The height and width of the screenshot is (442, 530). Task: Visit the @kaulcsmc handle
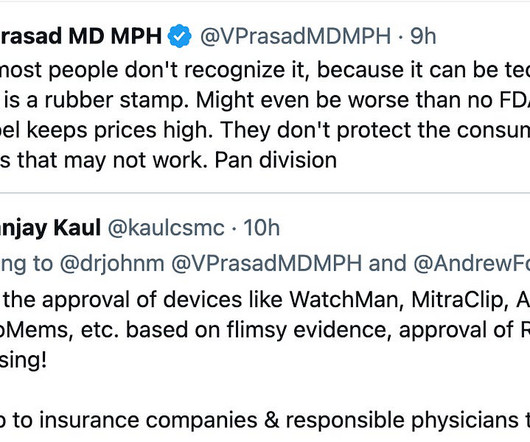(166, 228)
